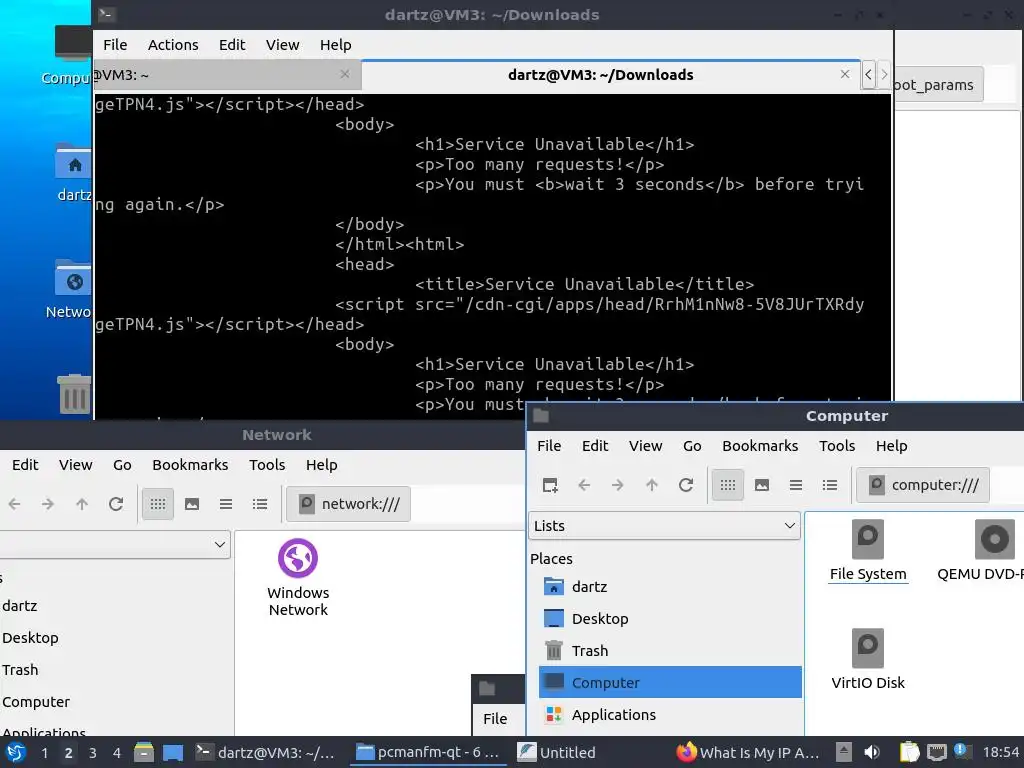The height and width of the screenshot is (768, 1024).
Task: Select thumbnail view in the Network window
Action: (x=192, y=504)
